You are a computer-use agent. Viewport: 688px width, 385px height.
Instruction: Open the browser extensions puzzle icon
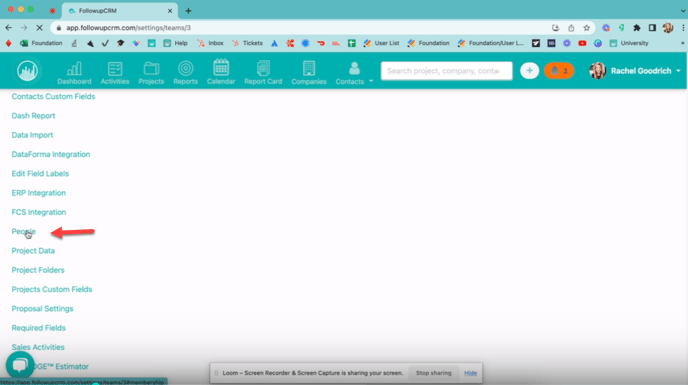click(637, 28)
